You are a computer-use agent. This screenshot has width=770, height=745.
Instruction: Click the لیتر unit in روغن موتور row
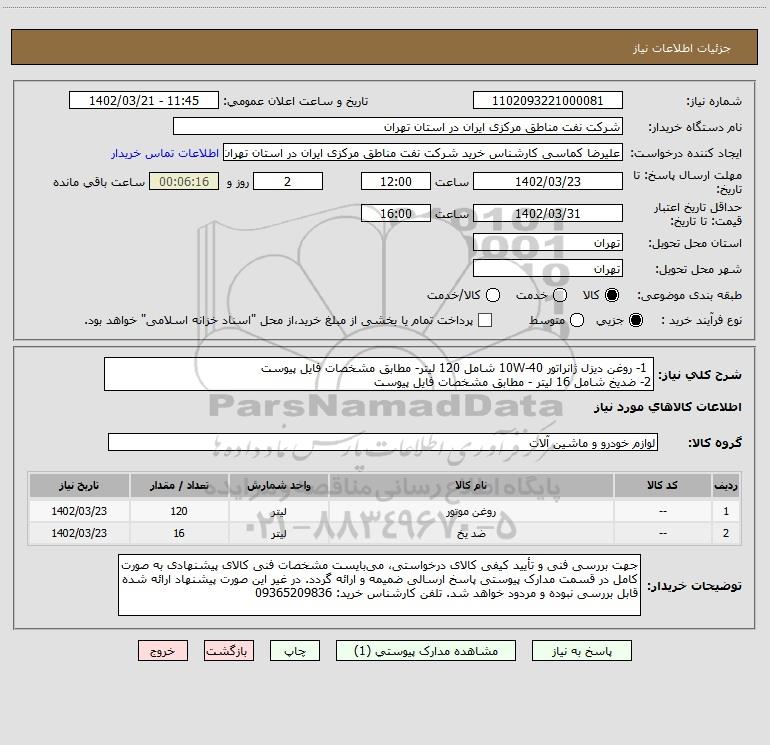(278, 511)
